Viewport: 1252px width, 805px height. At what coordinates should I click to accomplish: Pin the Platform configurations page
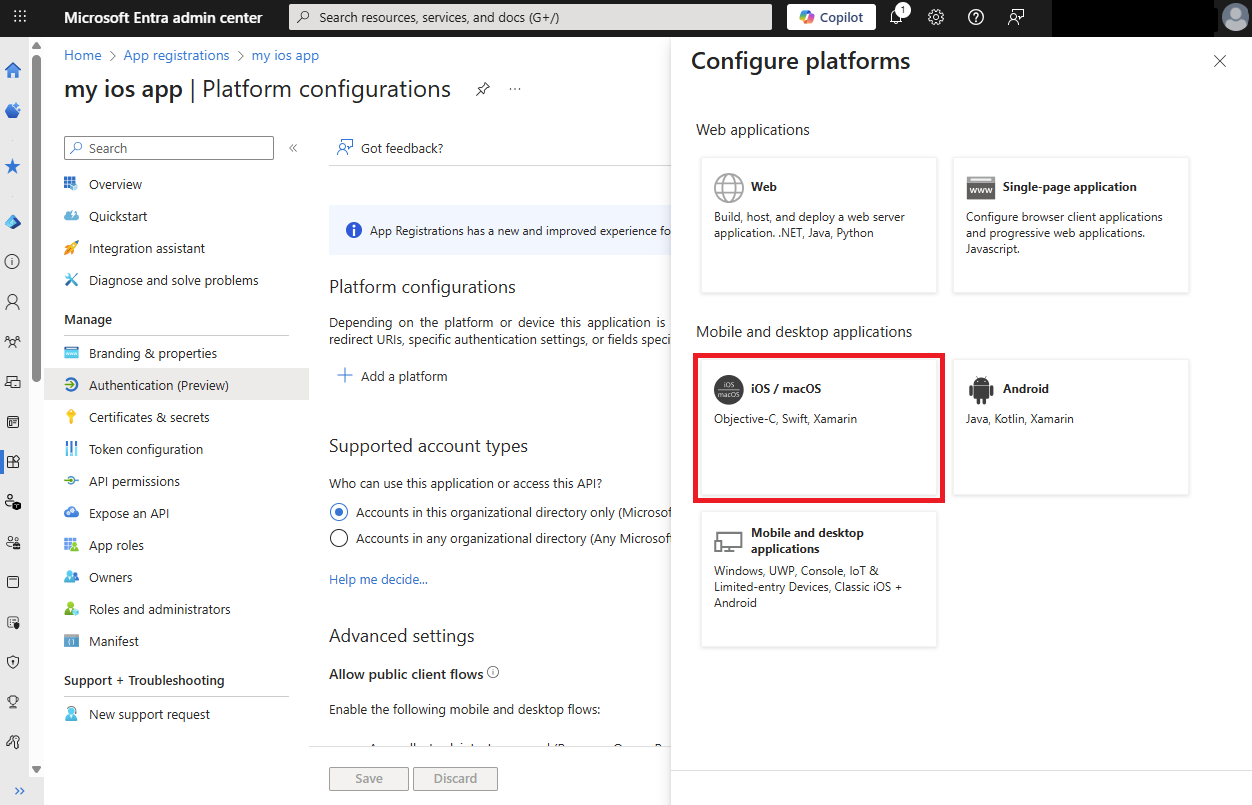click(x=482, y=89)
